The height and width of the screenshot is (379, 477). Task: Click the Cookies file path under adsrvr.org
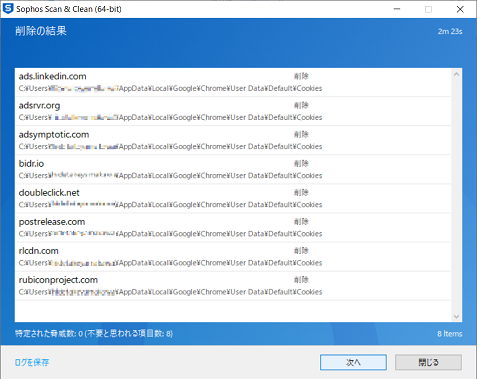click(x=170, y=117)
